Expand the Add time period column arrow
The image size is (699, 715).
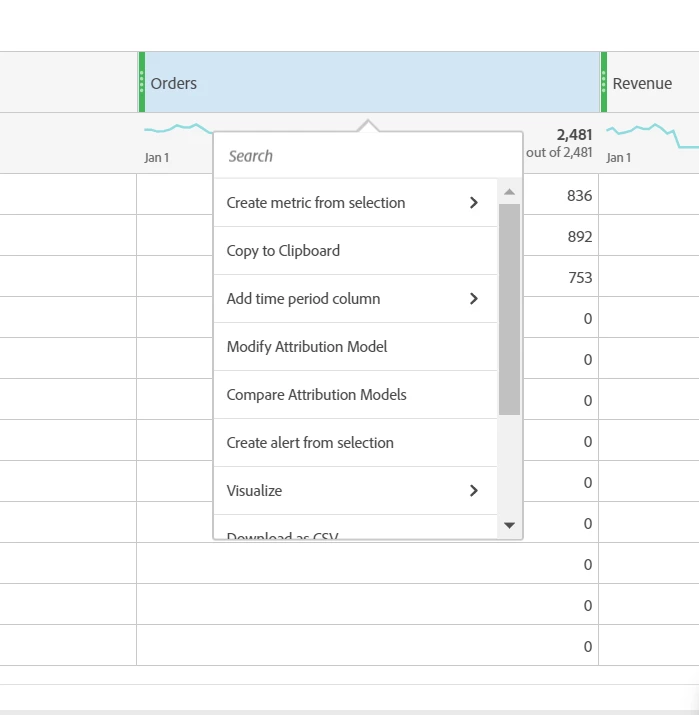[x=474, y=299]
